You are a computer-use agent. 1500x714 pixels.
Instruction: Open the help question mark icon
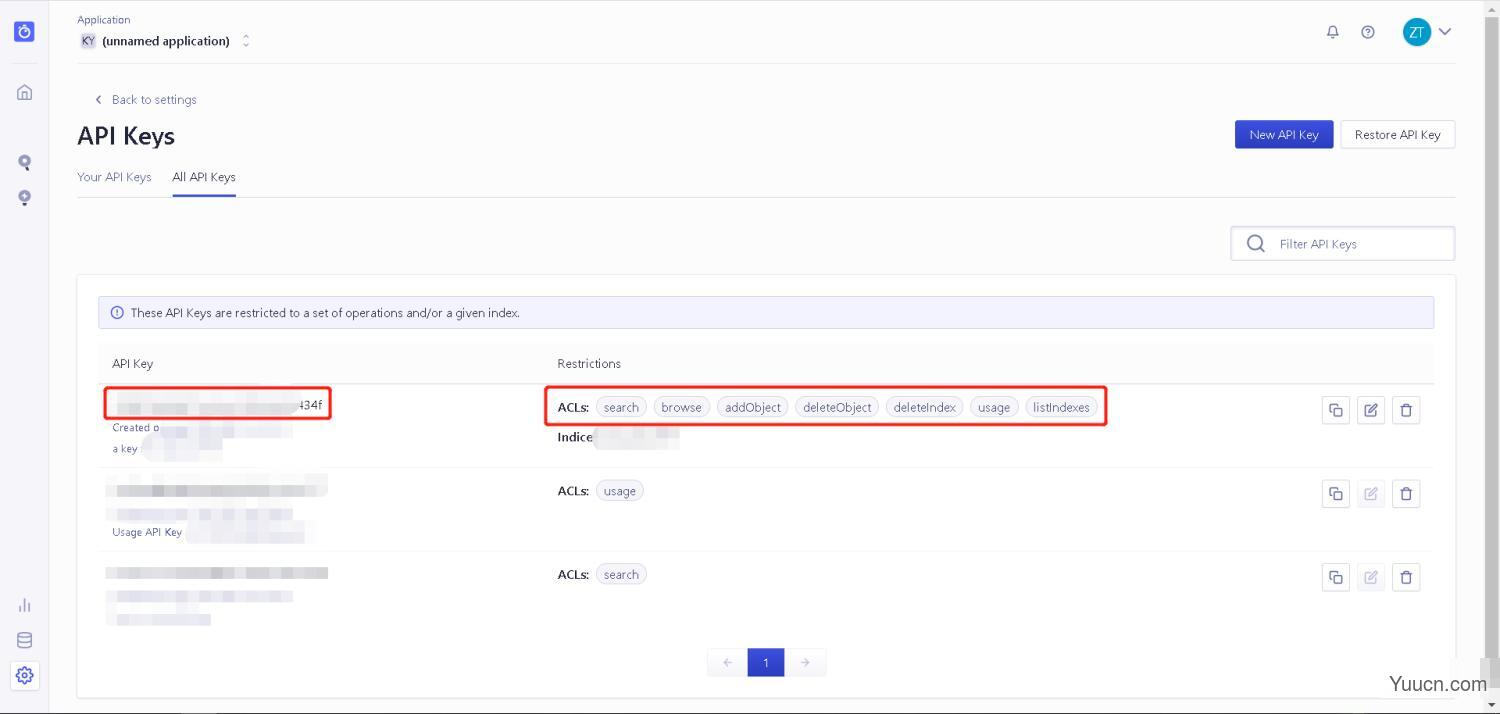point(1367,32)
